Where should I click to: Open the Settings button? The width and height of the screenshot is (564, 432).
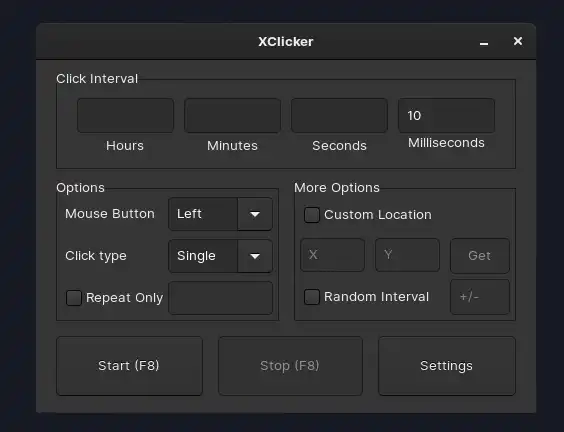[447, 366]
